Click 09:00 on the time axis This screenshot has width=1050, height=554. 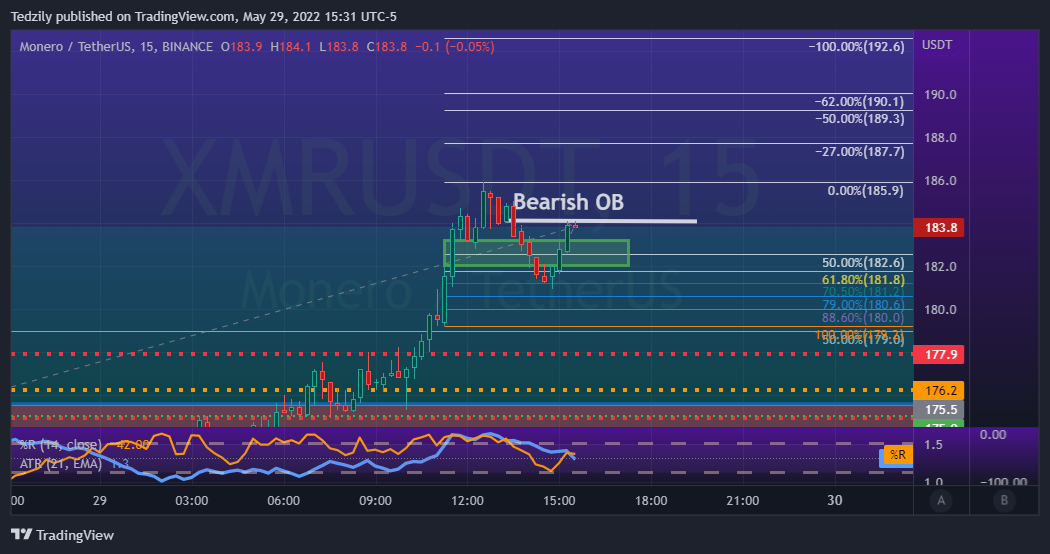point(375,500)
